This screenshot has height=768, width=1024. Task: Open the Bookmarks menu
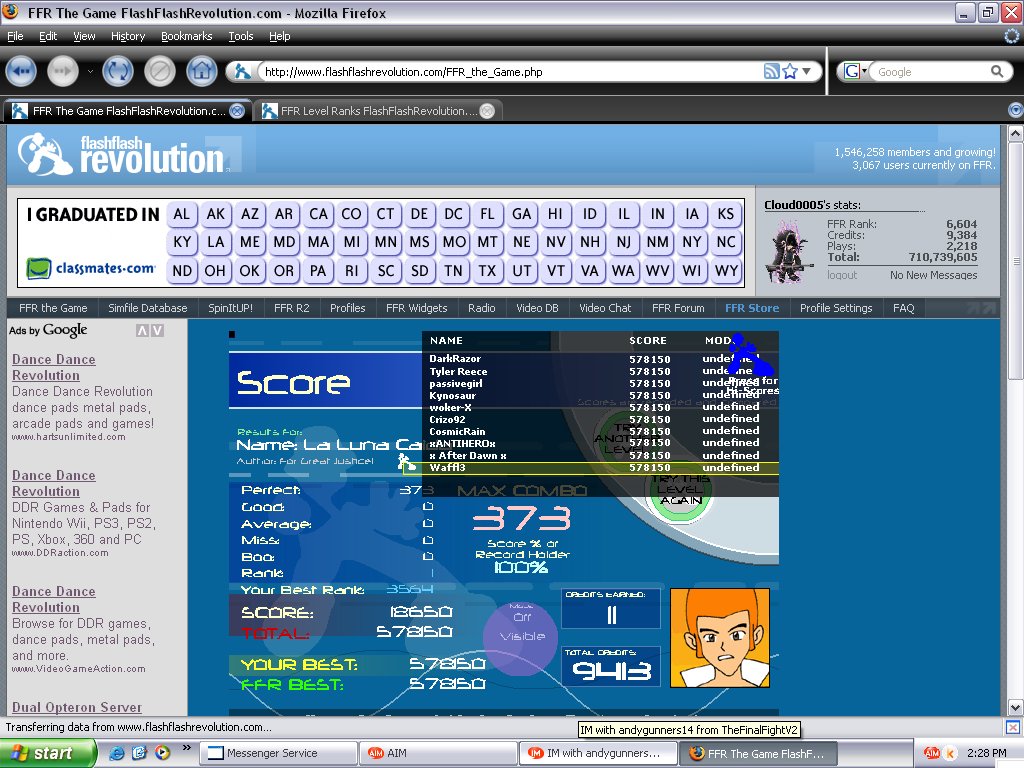pos(186,36)
